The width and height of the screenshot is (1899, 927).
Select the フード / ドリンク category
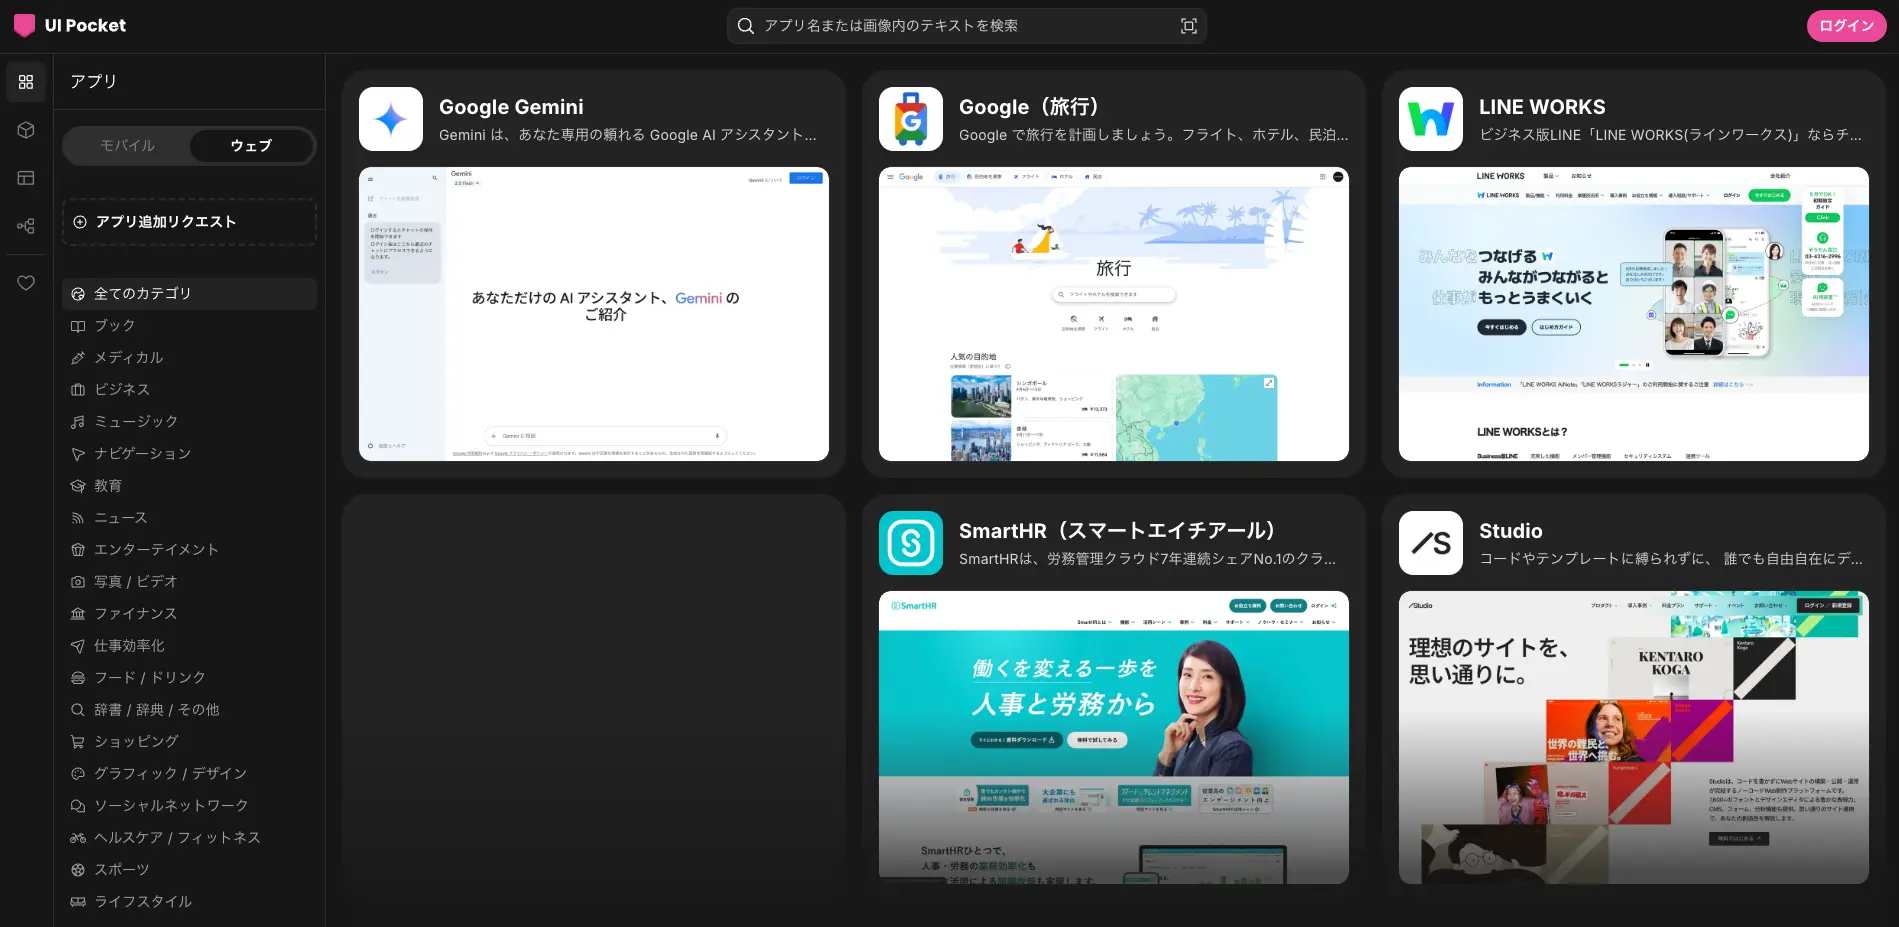point(189,678)
